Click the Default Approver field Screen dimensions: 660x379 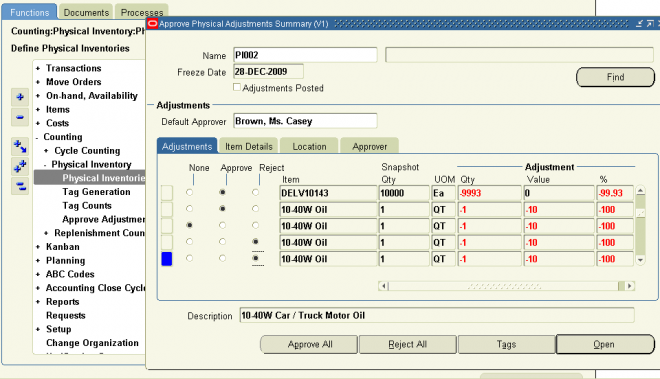coord(305,121)
